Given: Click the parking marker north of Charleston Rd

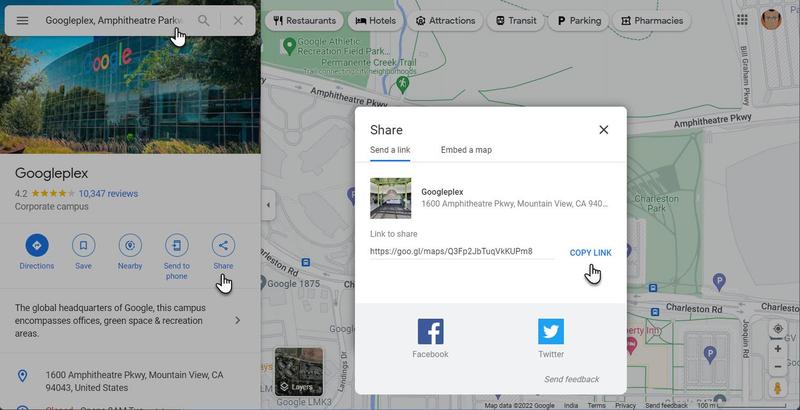Looking at the screenshot, I should coord(719,280).
